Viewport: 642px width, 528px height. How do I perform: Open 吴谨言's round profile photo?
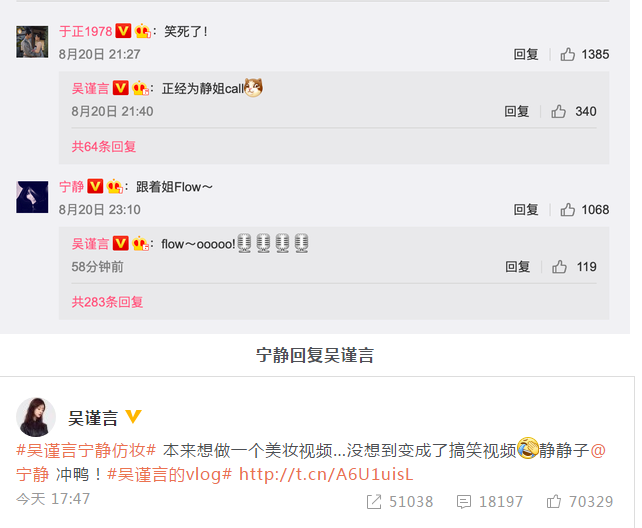(36, 417)
